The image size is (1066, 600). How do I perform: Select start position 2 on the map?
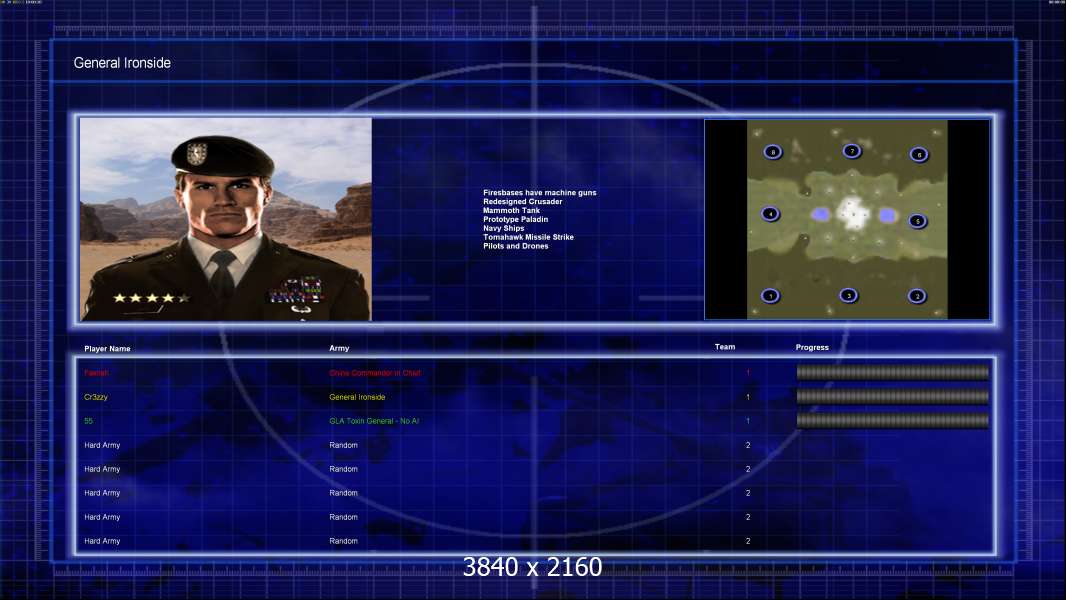click(x=917, y=296)
